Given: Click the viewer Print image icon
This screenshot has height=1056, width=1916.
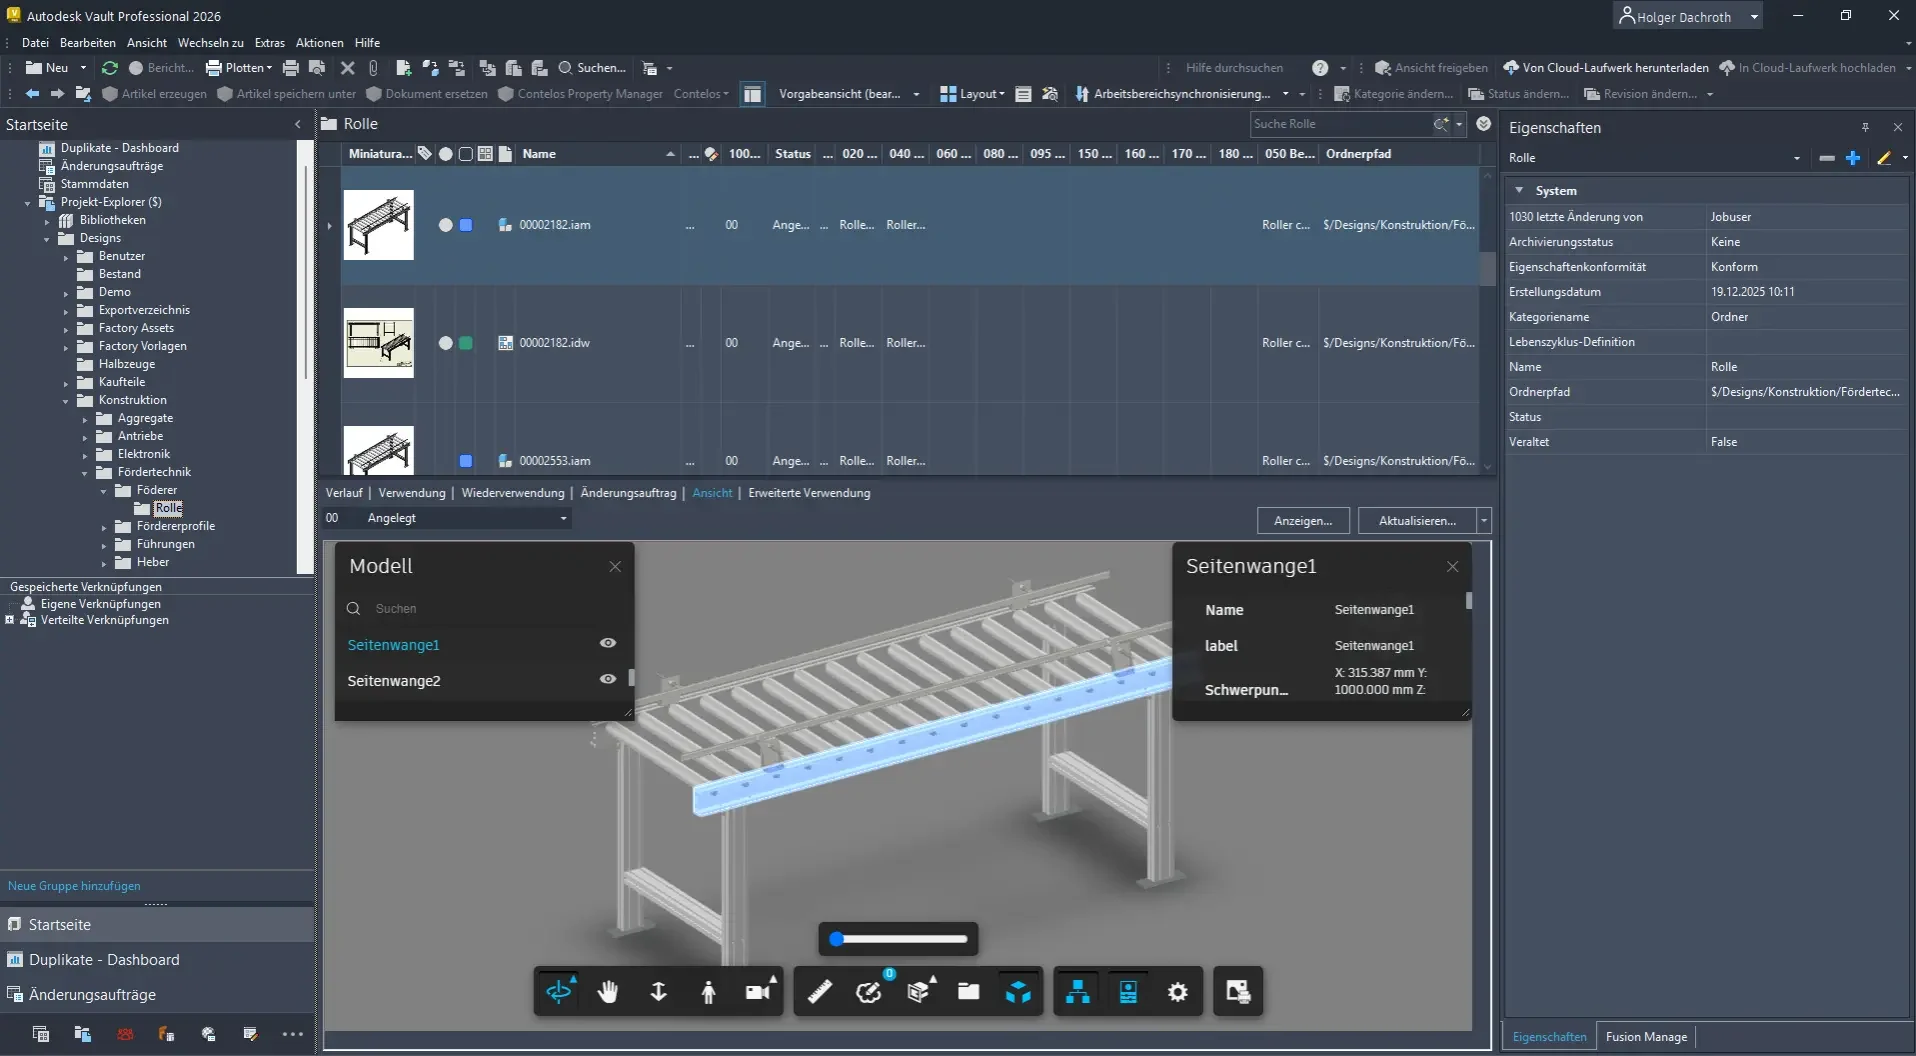Looking at the screenshot, I should coord(1238,991).
